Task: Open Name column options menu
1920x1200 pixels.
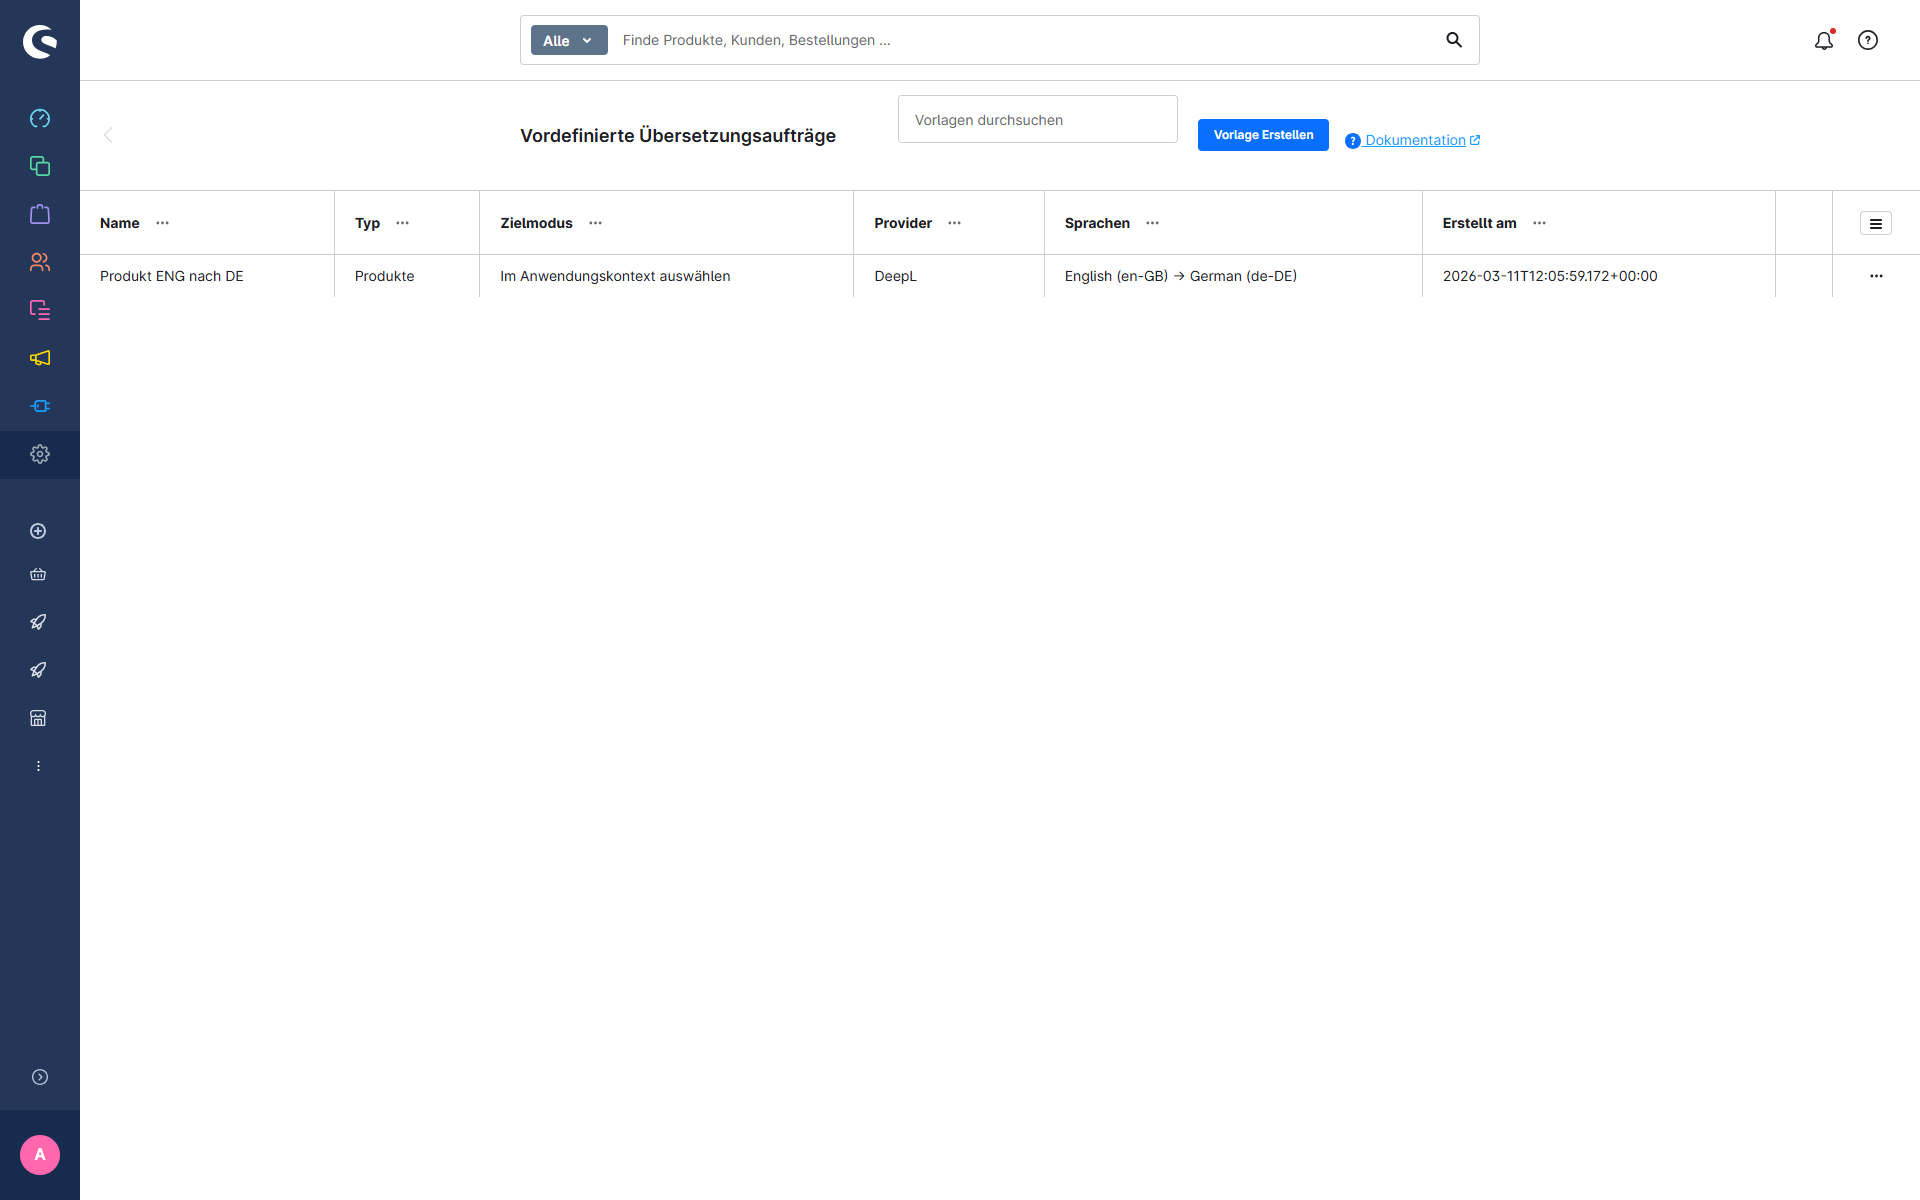Action: [x=162, y=223]
